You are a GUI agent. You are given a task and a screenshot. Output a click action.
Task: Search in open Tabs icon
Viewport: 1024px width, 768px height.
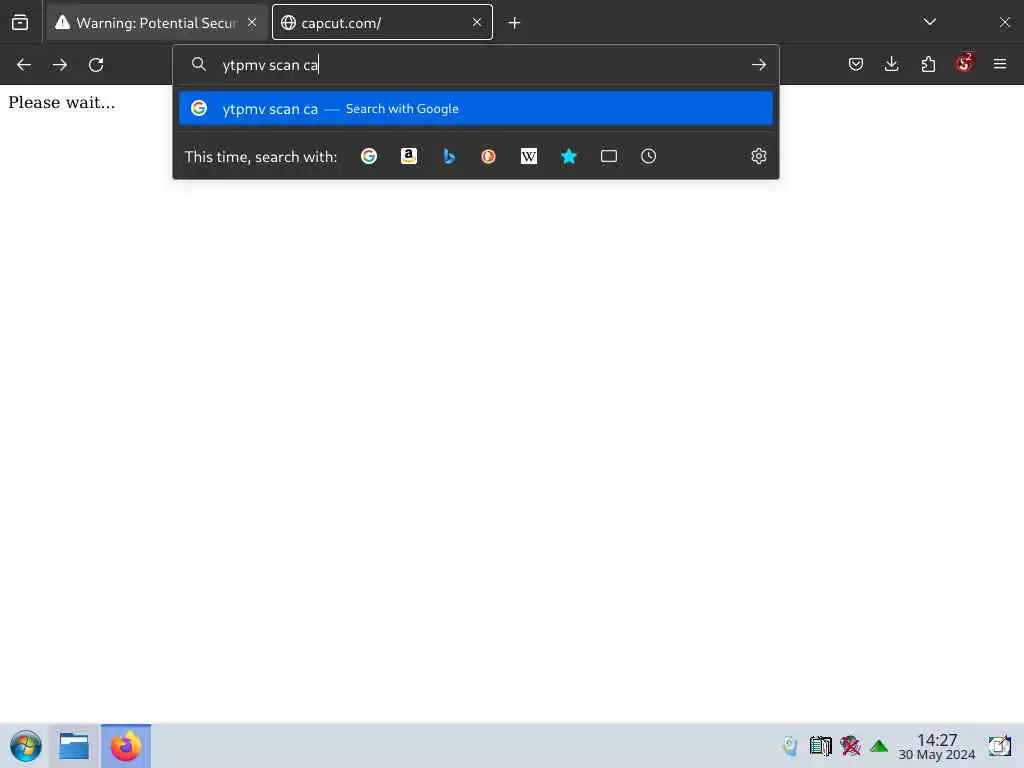point(609,156)
